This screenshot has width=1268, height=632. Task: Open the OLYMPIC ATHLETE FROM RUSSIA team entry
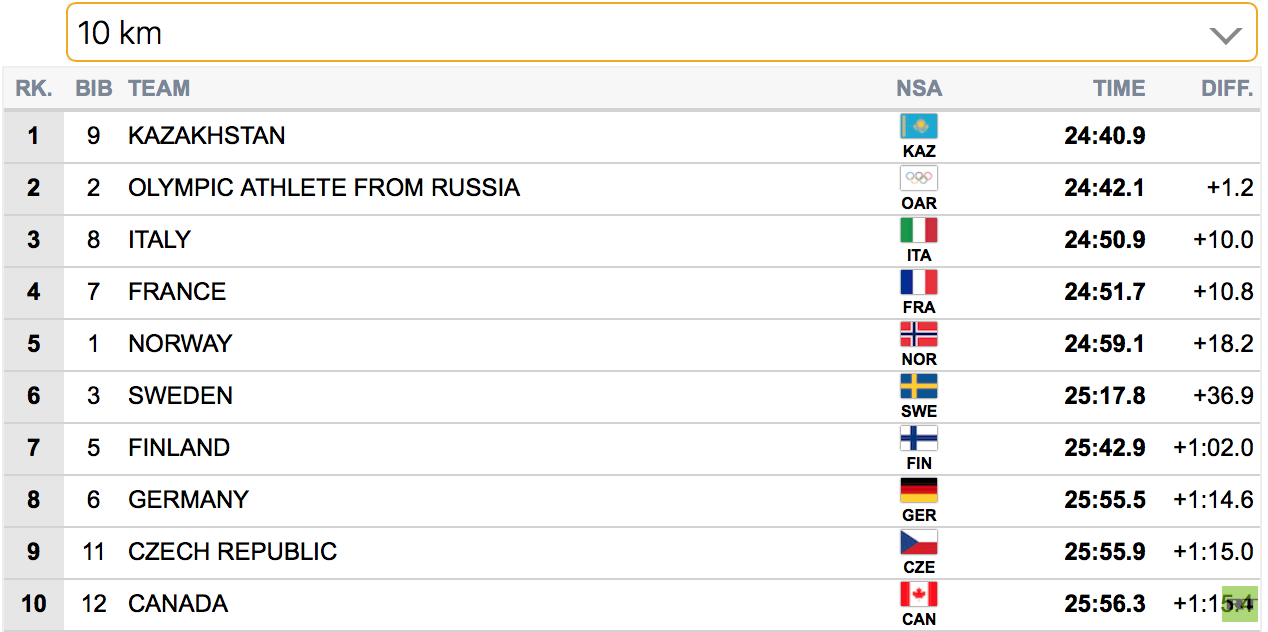click(x=324, y=188)
